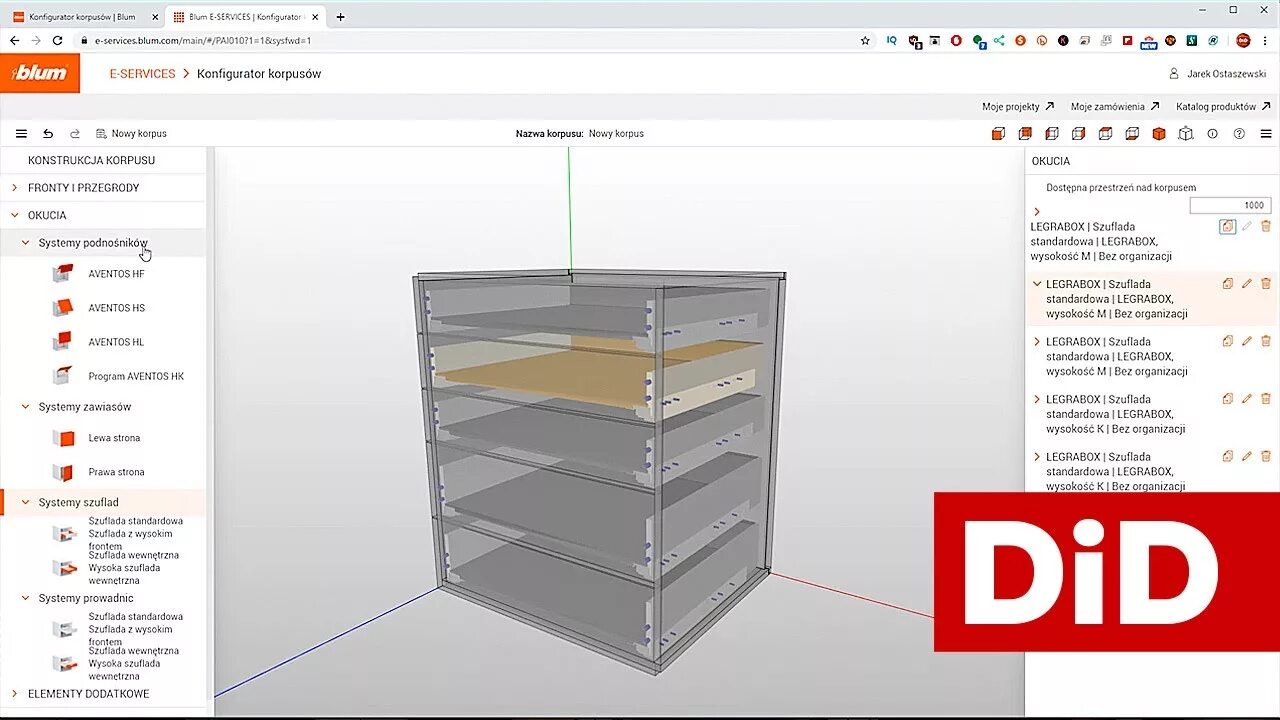Click the undo arrow icon
1280x720 pixels.
47,133
